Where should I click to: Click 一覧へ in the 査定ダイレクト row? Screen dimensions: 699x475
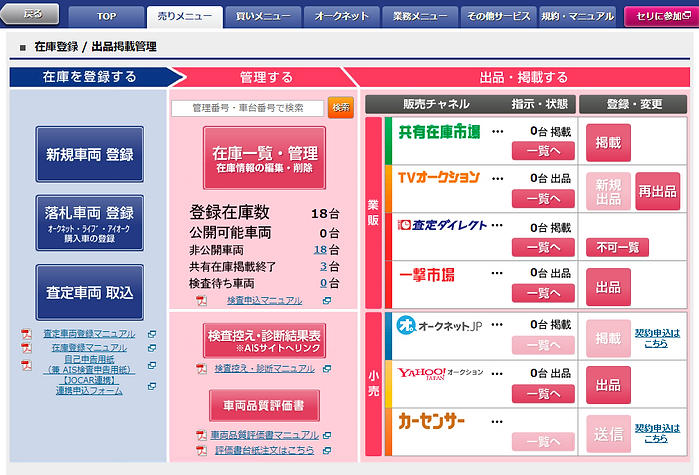tap(543, 247)
